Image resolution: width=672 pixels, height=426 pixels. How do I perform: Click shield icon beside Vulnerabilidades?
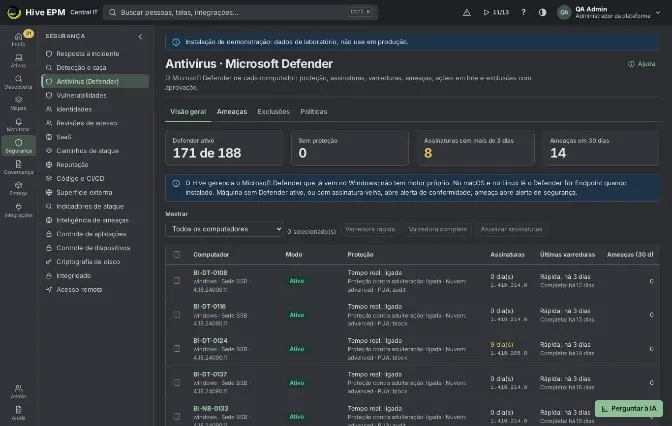click(49, 95)
